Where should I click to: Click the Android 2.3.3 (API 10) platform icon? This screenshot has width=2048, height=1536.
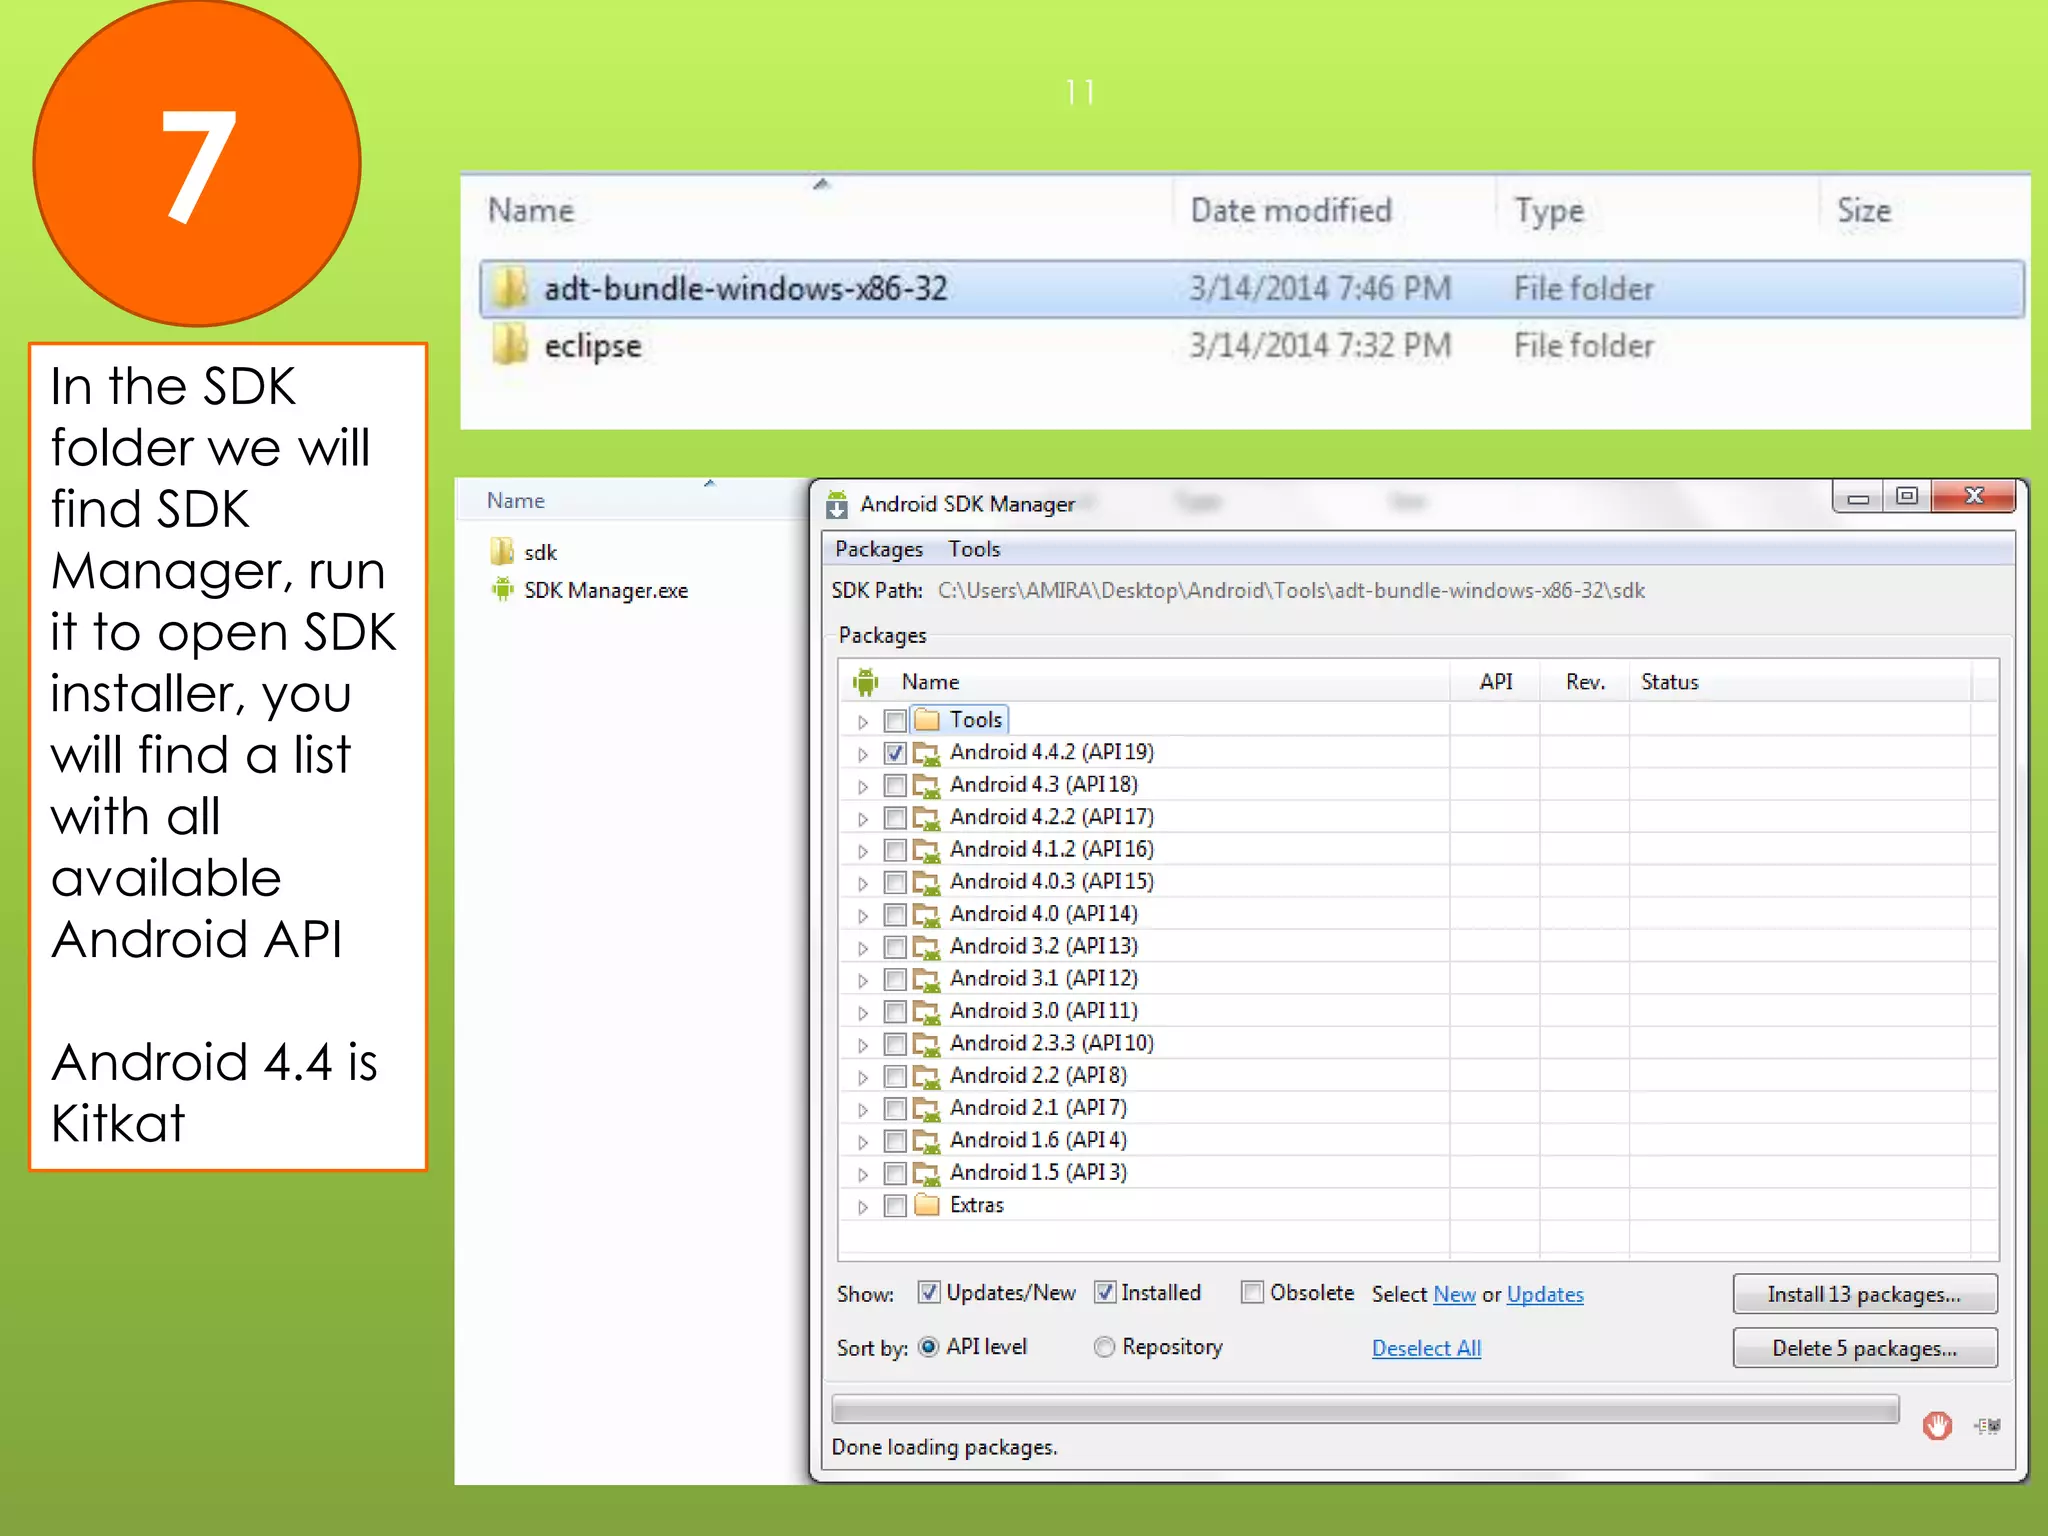point(927,1044)
